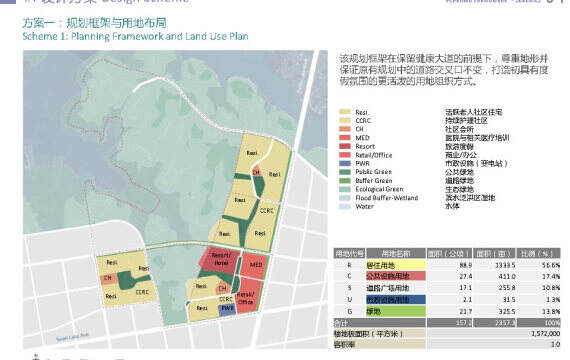Click the description paragraph beside the map

[x=444, y=69]
